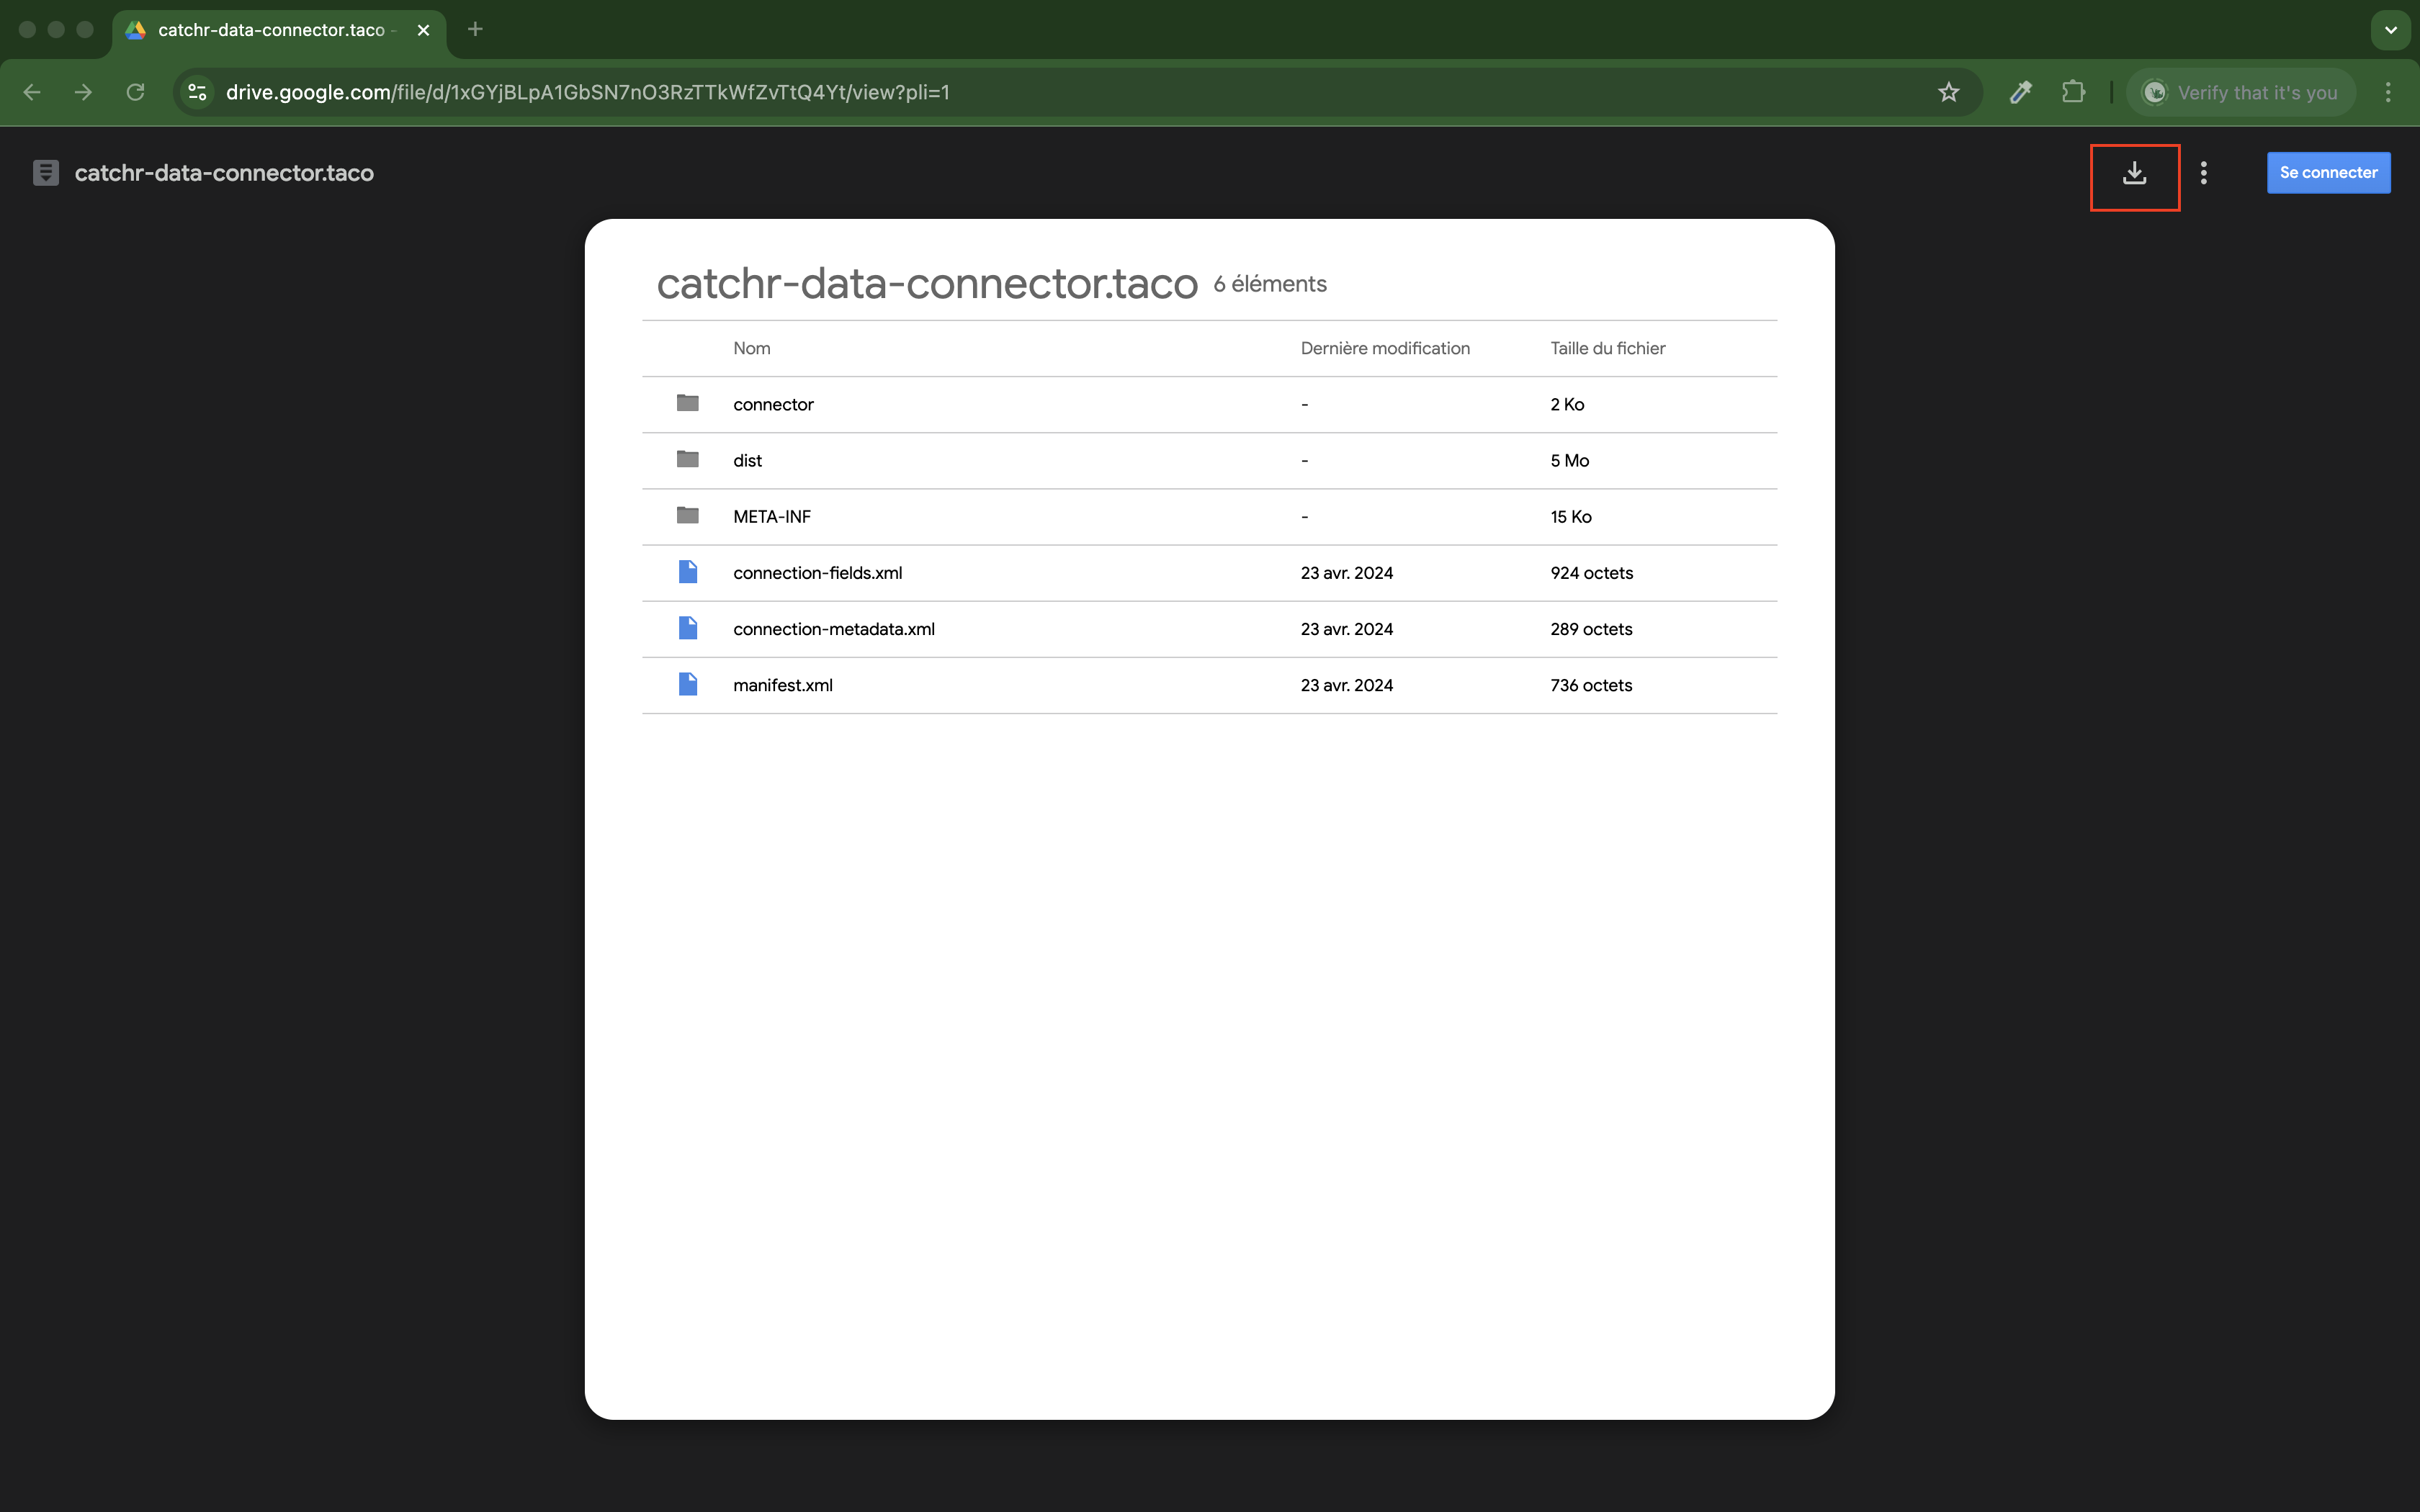Click the 6 éléments count label
This screenshot has width=2420, height=1512.
point(1270,284)
